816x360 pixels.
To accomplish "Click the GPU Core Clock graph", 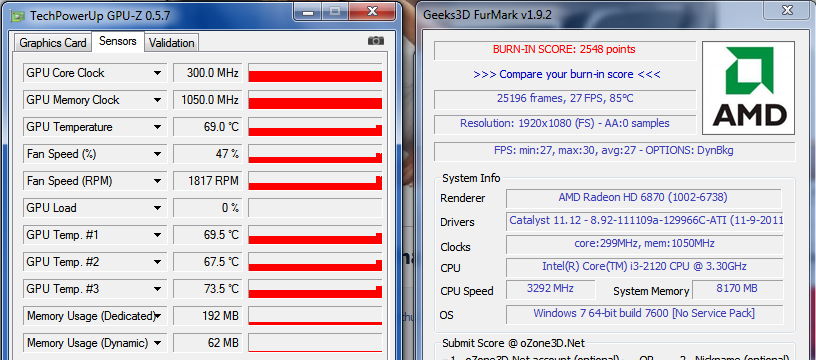I will [x=315, y=73].
